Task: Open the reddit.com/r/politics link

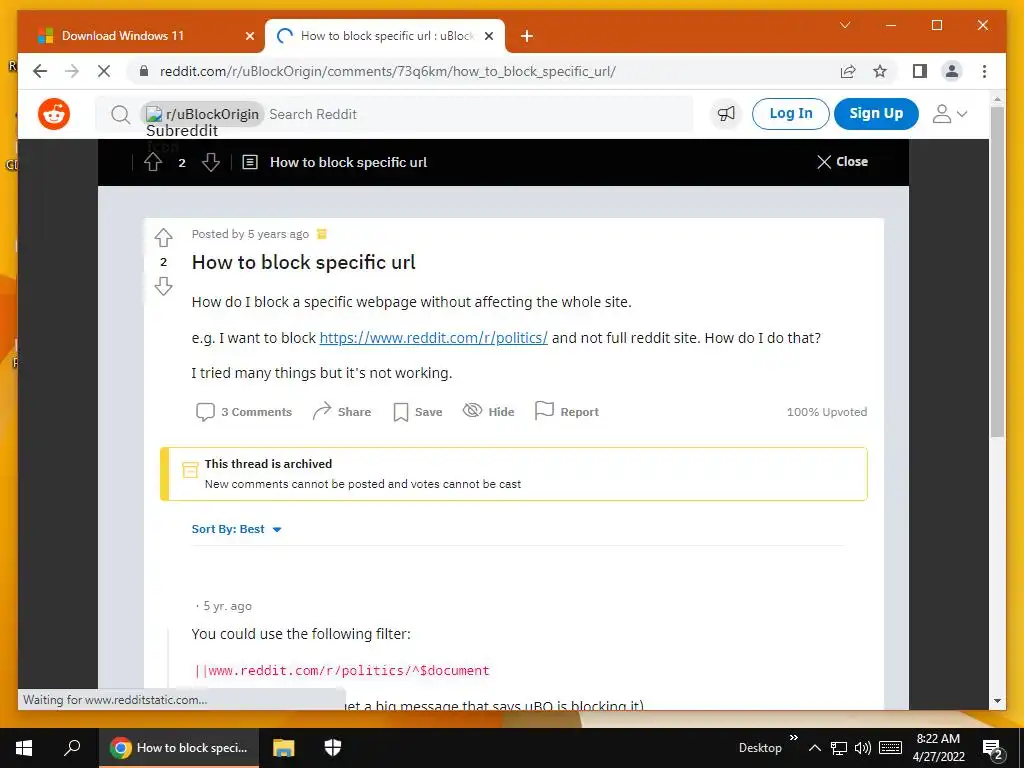Action: tap(434, 338)
